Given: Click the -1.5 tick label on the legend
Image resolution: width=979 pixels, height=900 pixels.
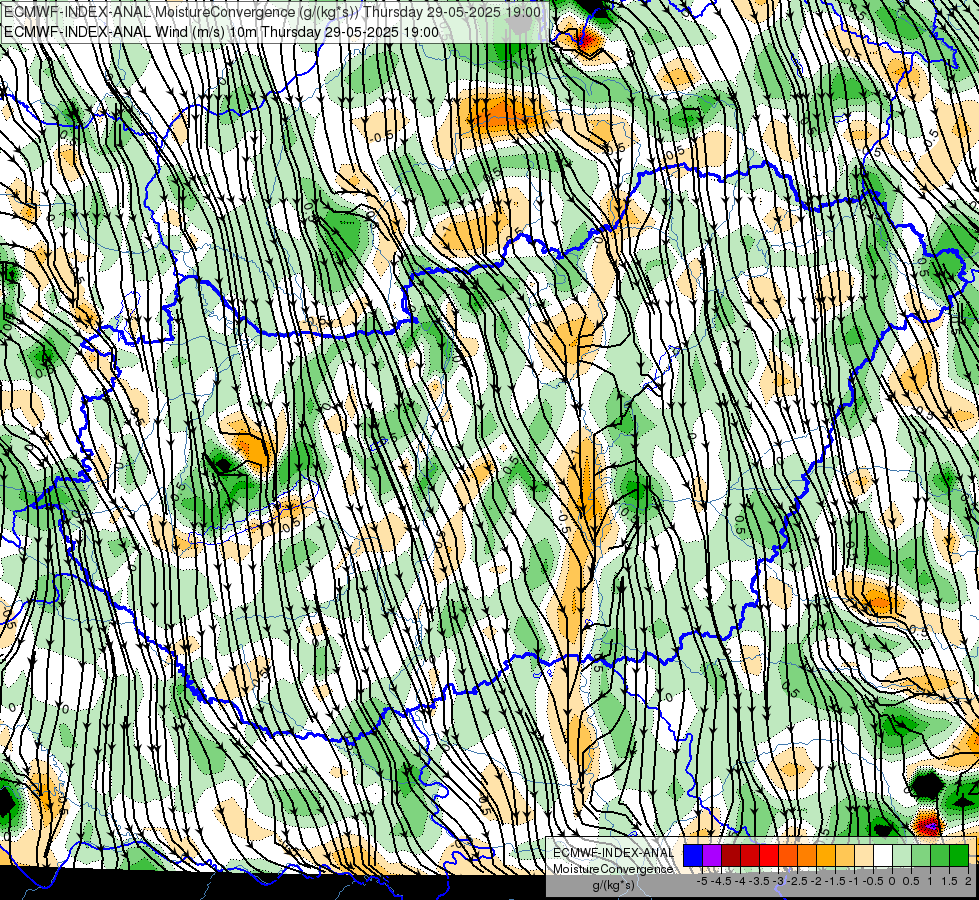Looking at the screenshot, I should click(835, 881).
